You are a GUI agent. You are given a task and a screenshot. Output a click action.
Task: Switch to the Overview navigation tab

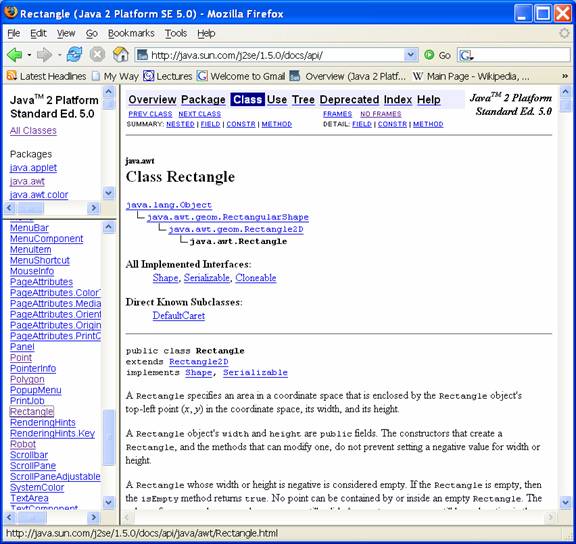coord(152,100)
